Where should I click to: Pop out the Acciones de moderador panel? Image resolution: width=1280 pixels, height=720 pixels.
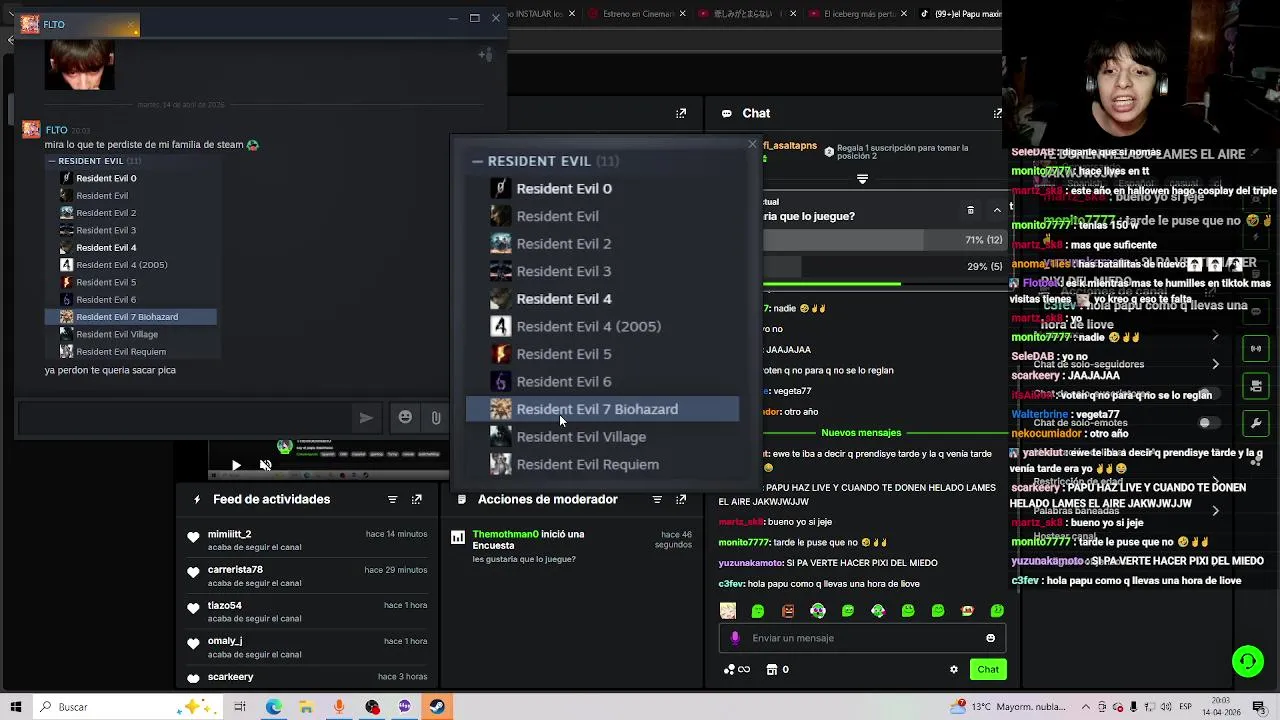tap(681, 499)
